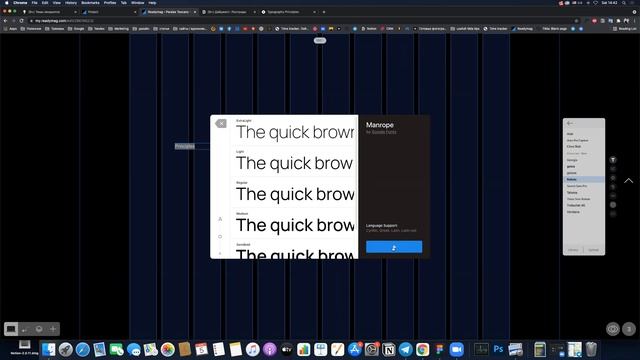Click the letter A icon in preview sidebar
640x360 pixels.
coord(220,219)
